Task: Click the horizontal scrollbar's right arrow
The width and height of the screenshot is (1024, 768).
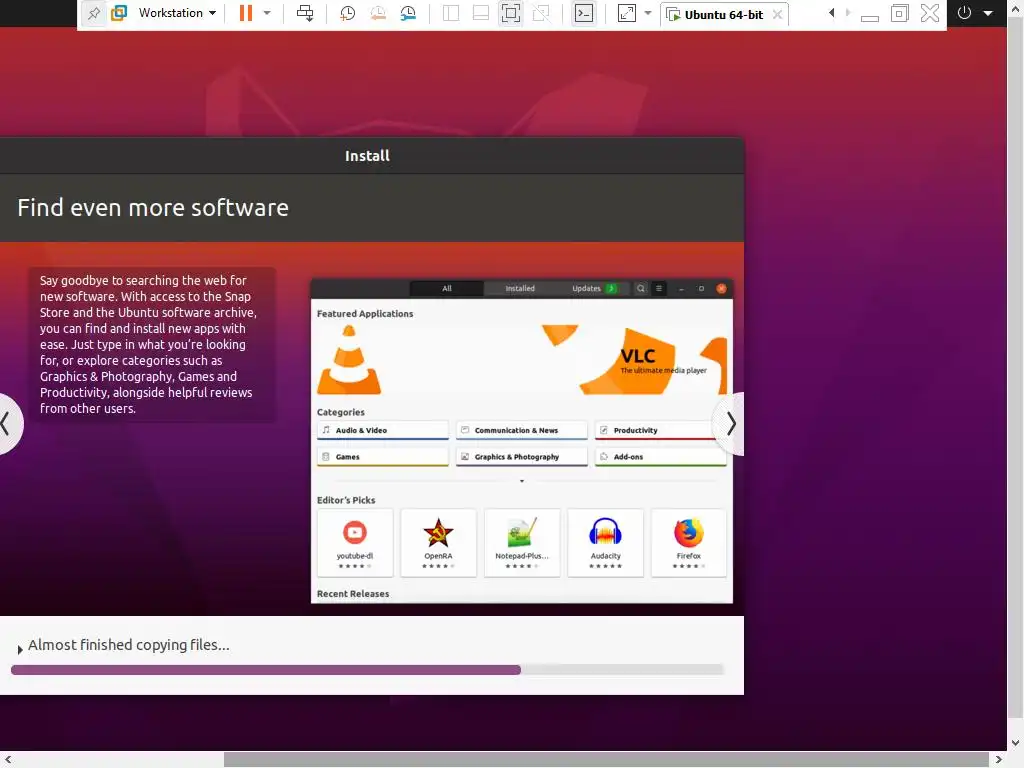Action: tap(999, 760)
